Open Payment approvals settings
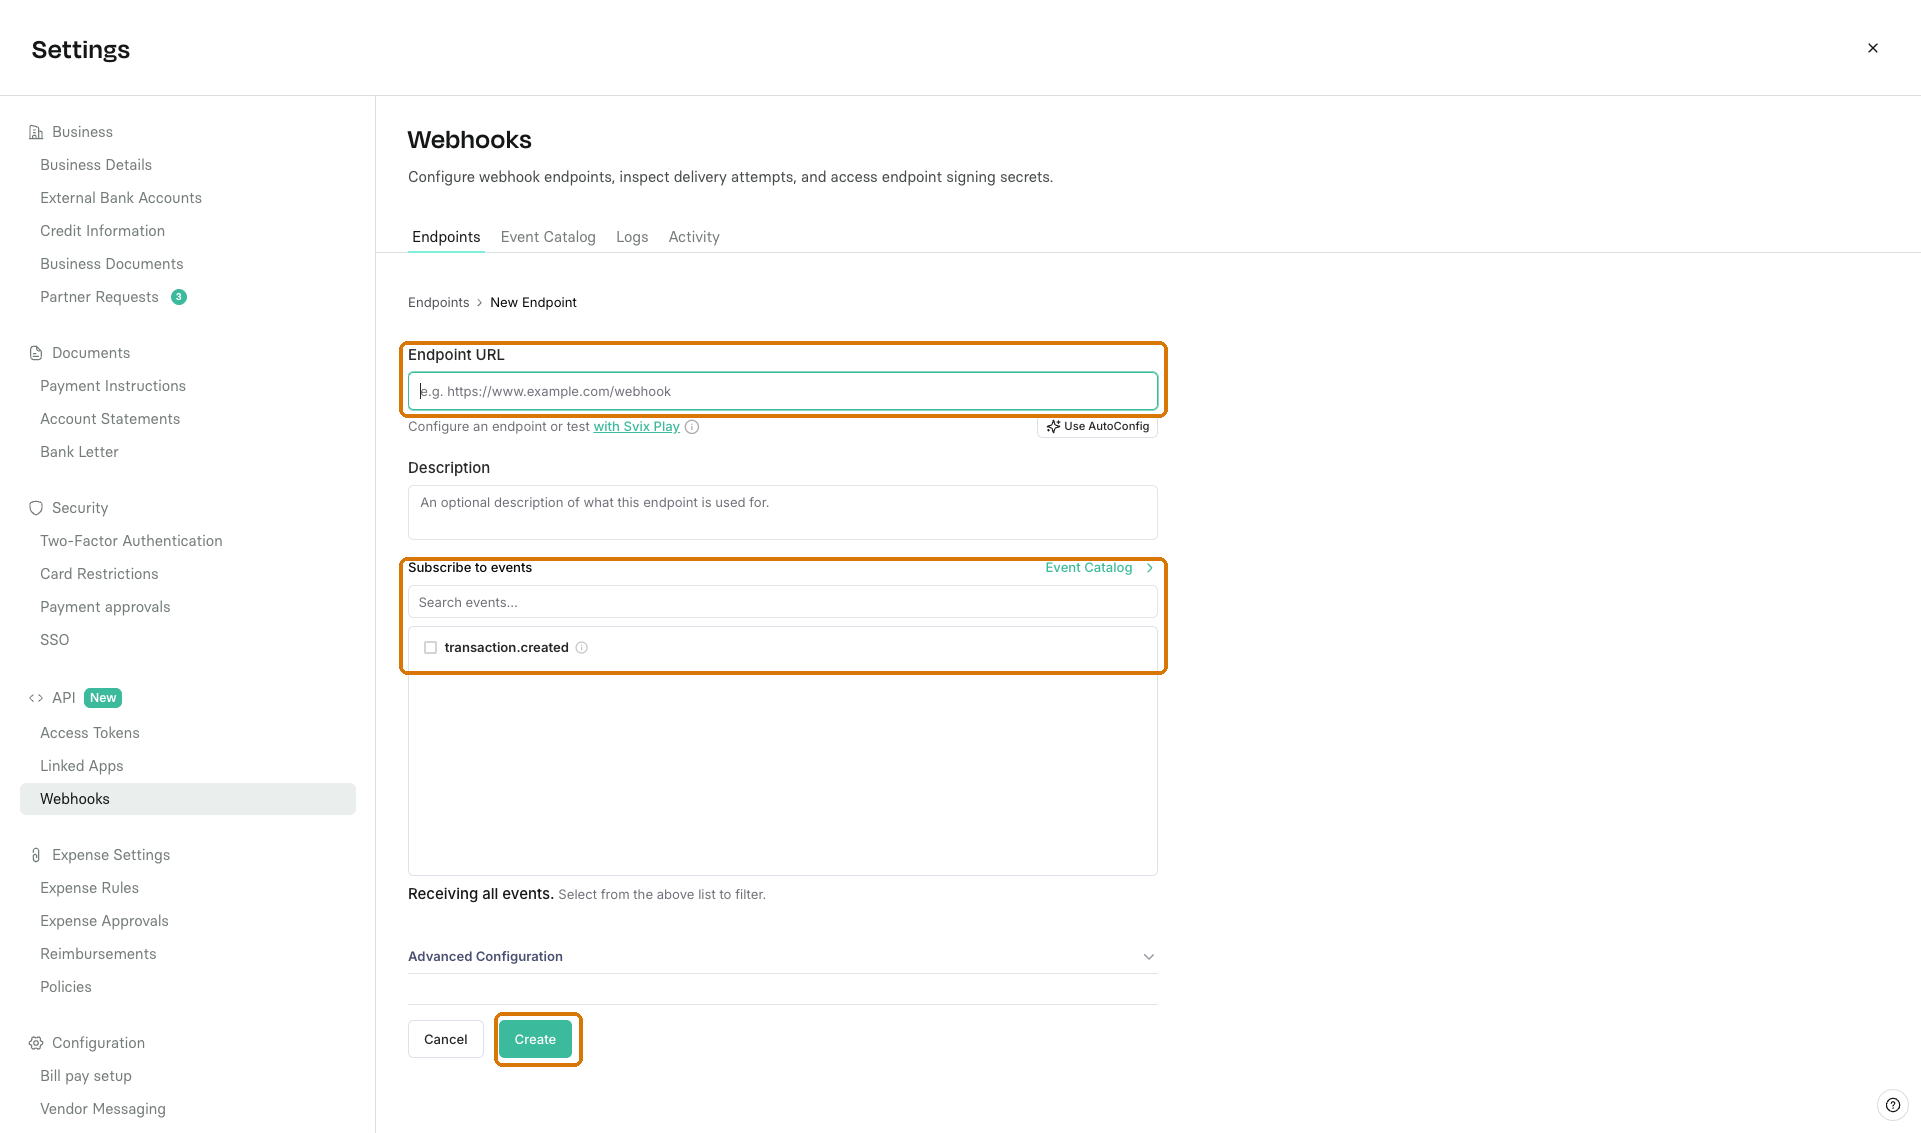Viewport: 1921px width, 1133px height. click(x=105, y=607)
